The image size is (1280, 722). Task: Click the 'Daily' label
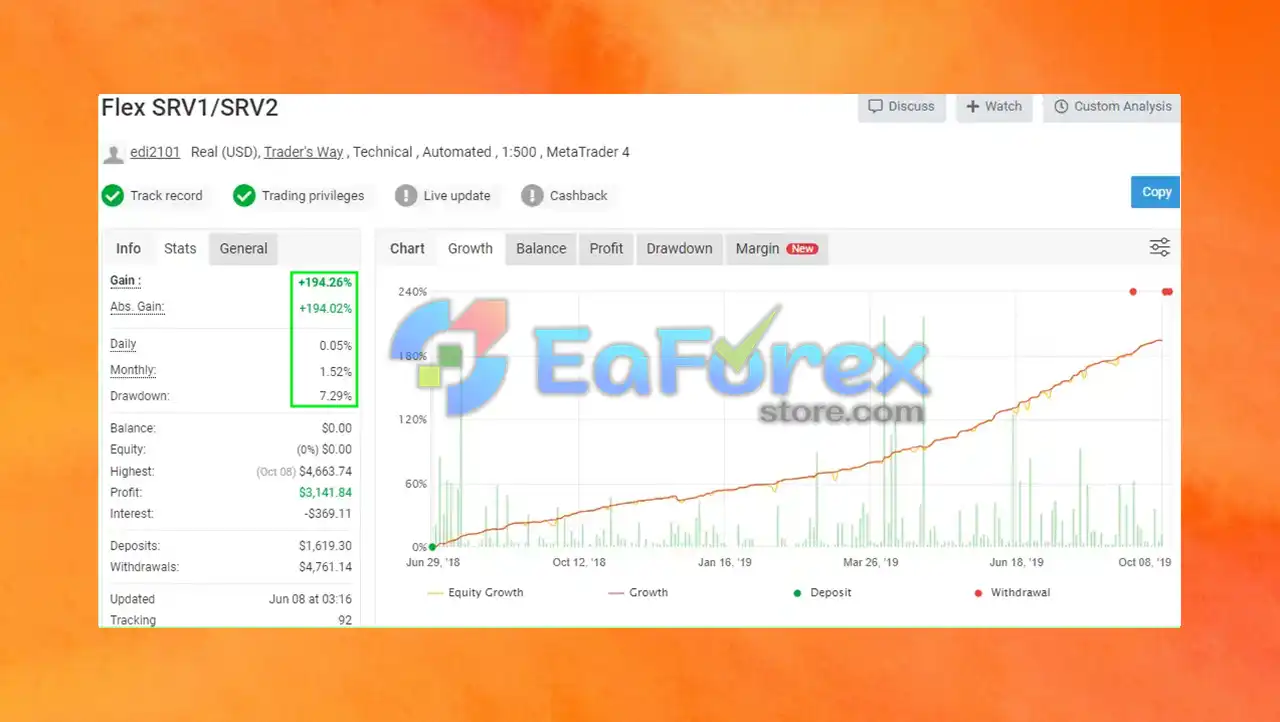(x=123, y=344)
